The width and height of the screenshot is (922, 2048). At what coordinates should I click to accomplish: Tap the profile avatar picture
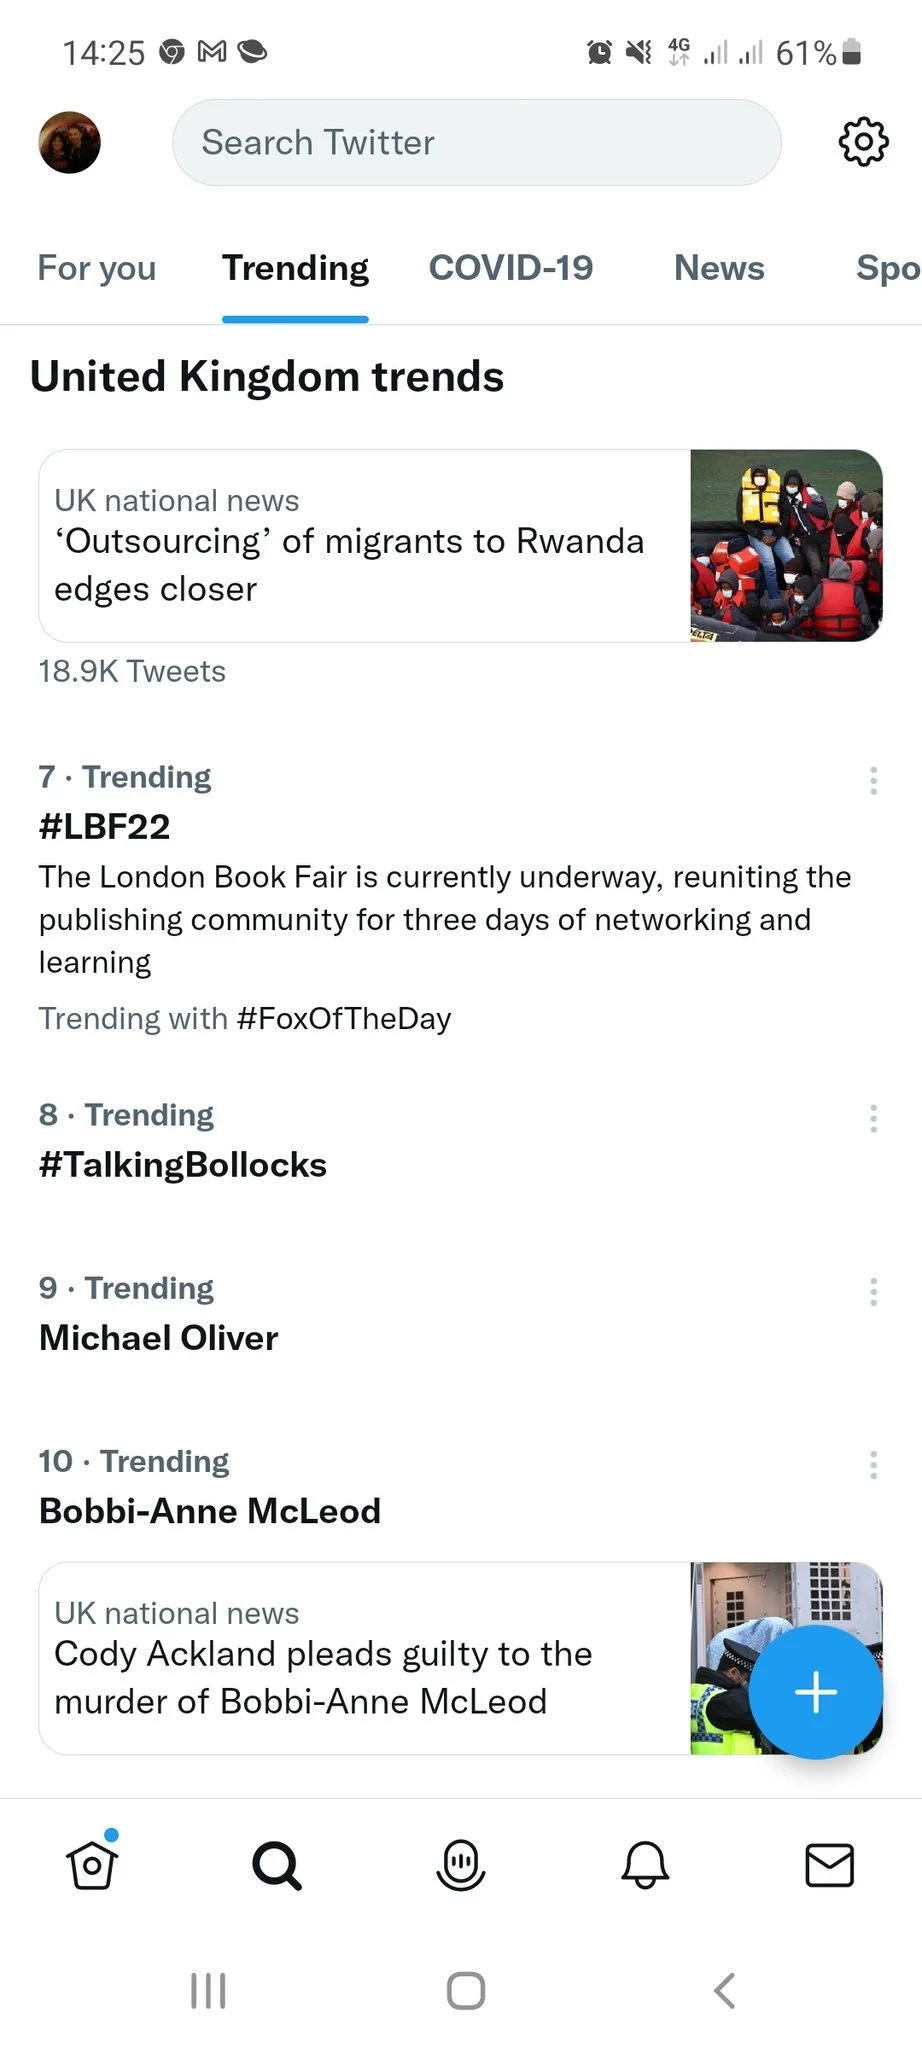tap(70, 142)
